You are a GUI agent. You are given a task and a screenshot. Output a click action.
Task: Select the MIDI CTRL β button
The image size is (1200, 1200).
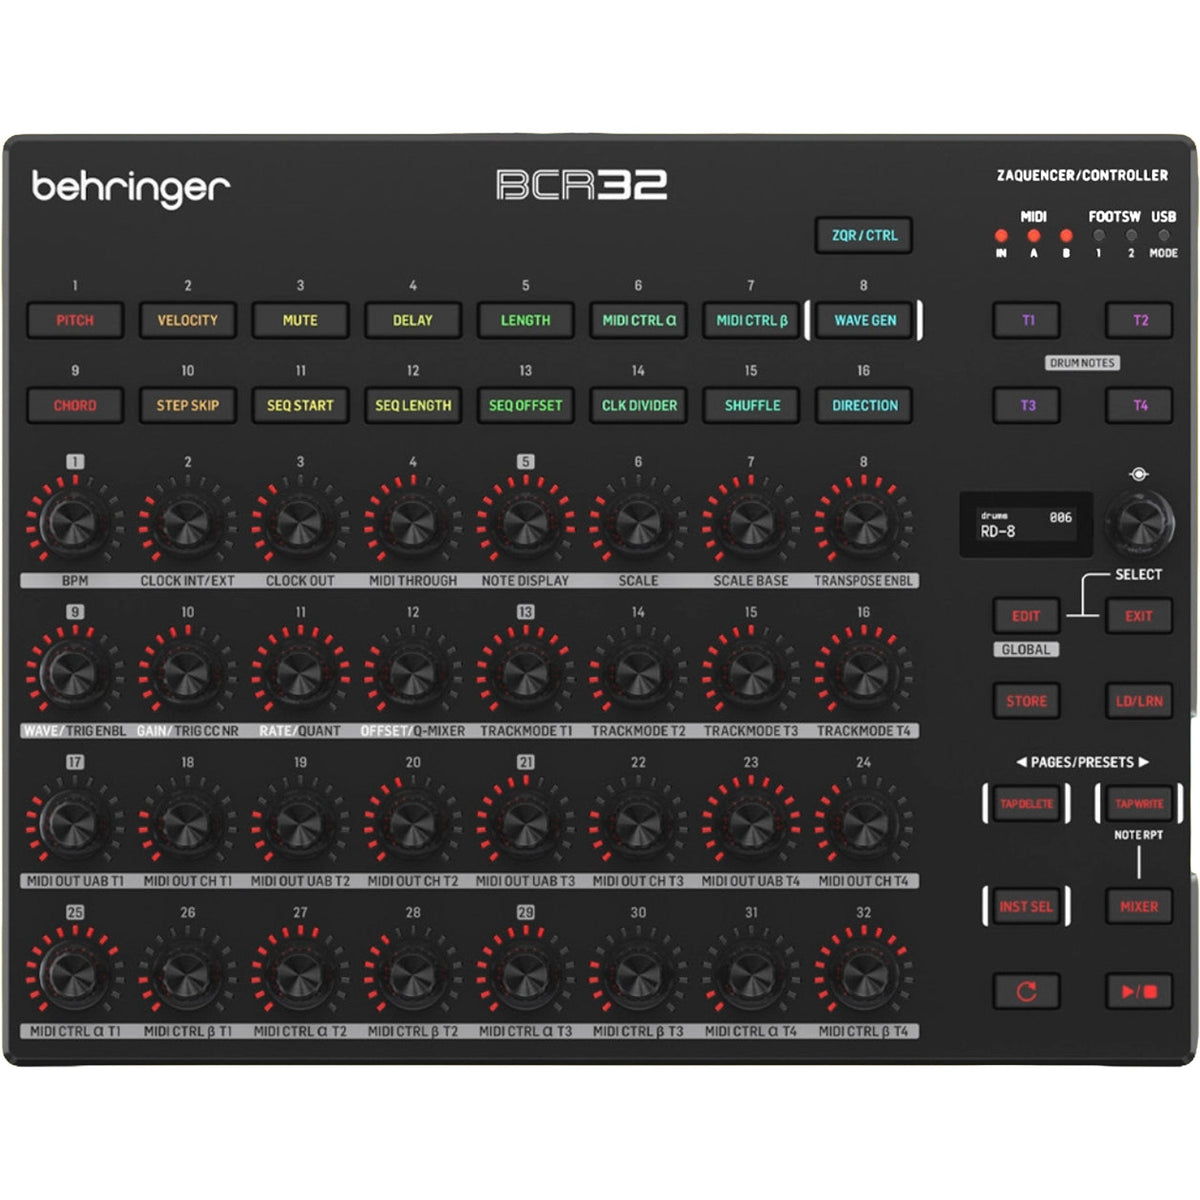(751, 320)
